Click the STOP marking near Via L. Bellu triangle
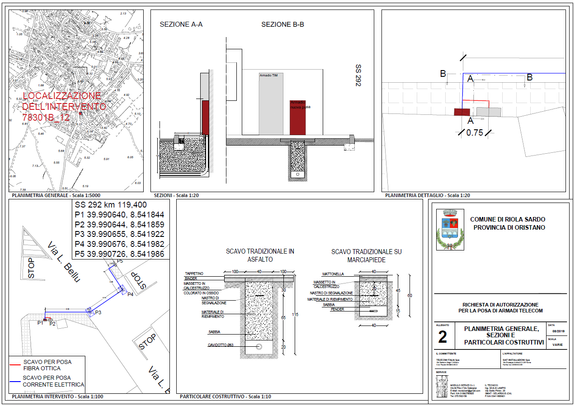The image size is (574, 406). 31,268
